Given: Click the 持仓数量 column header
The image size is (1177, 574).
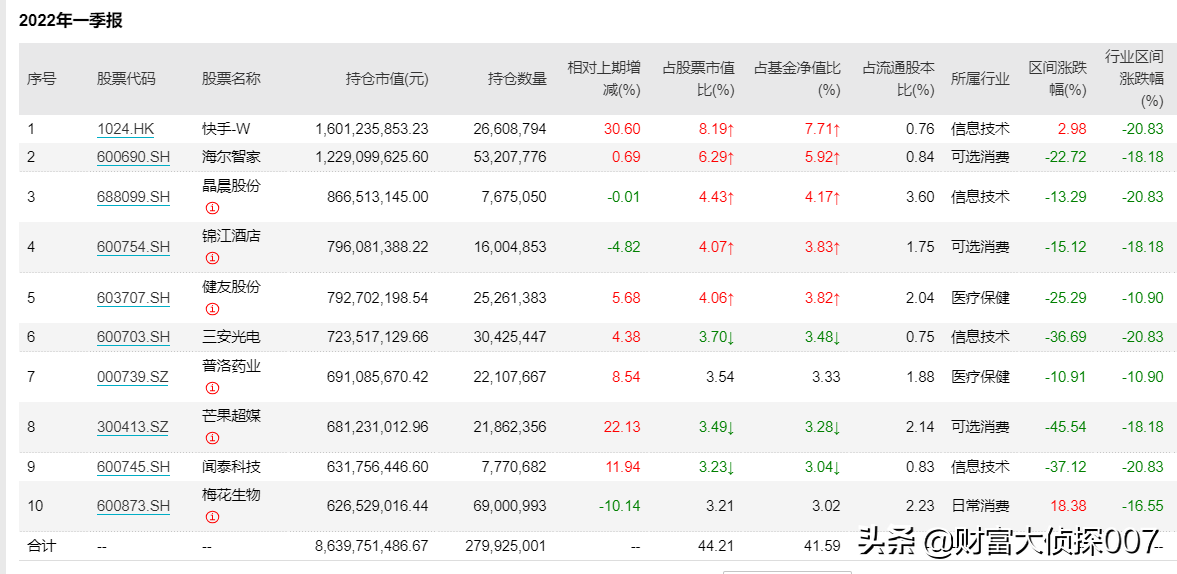Looking at the screenshot, I should [517, 79].
